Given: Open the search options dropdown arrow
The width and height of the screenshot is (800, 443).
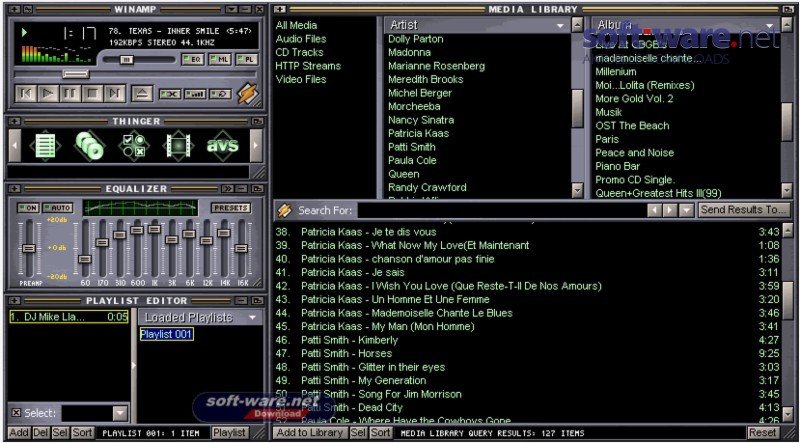Looking at the screenshot, I should pyautogui.click(x=687, y=210).
